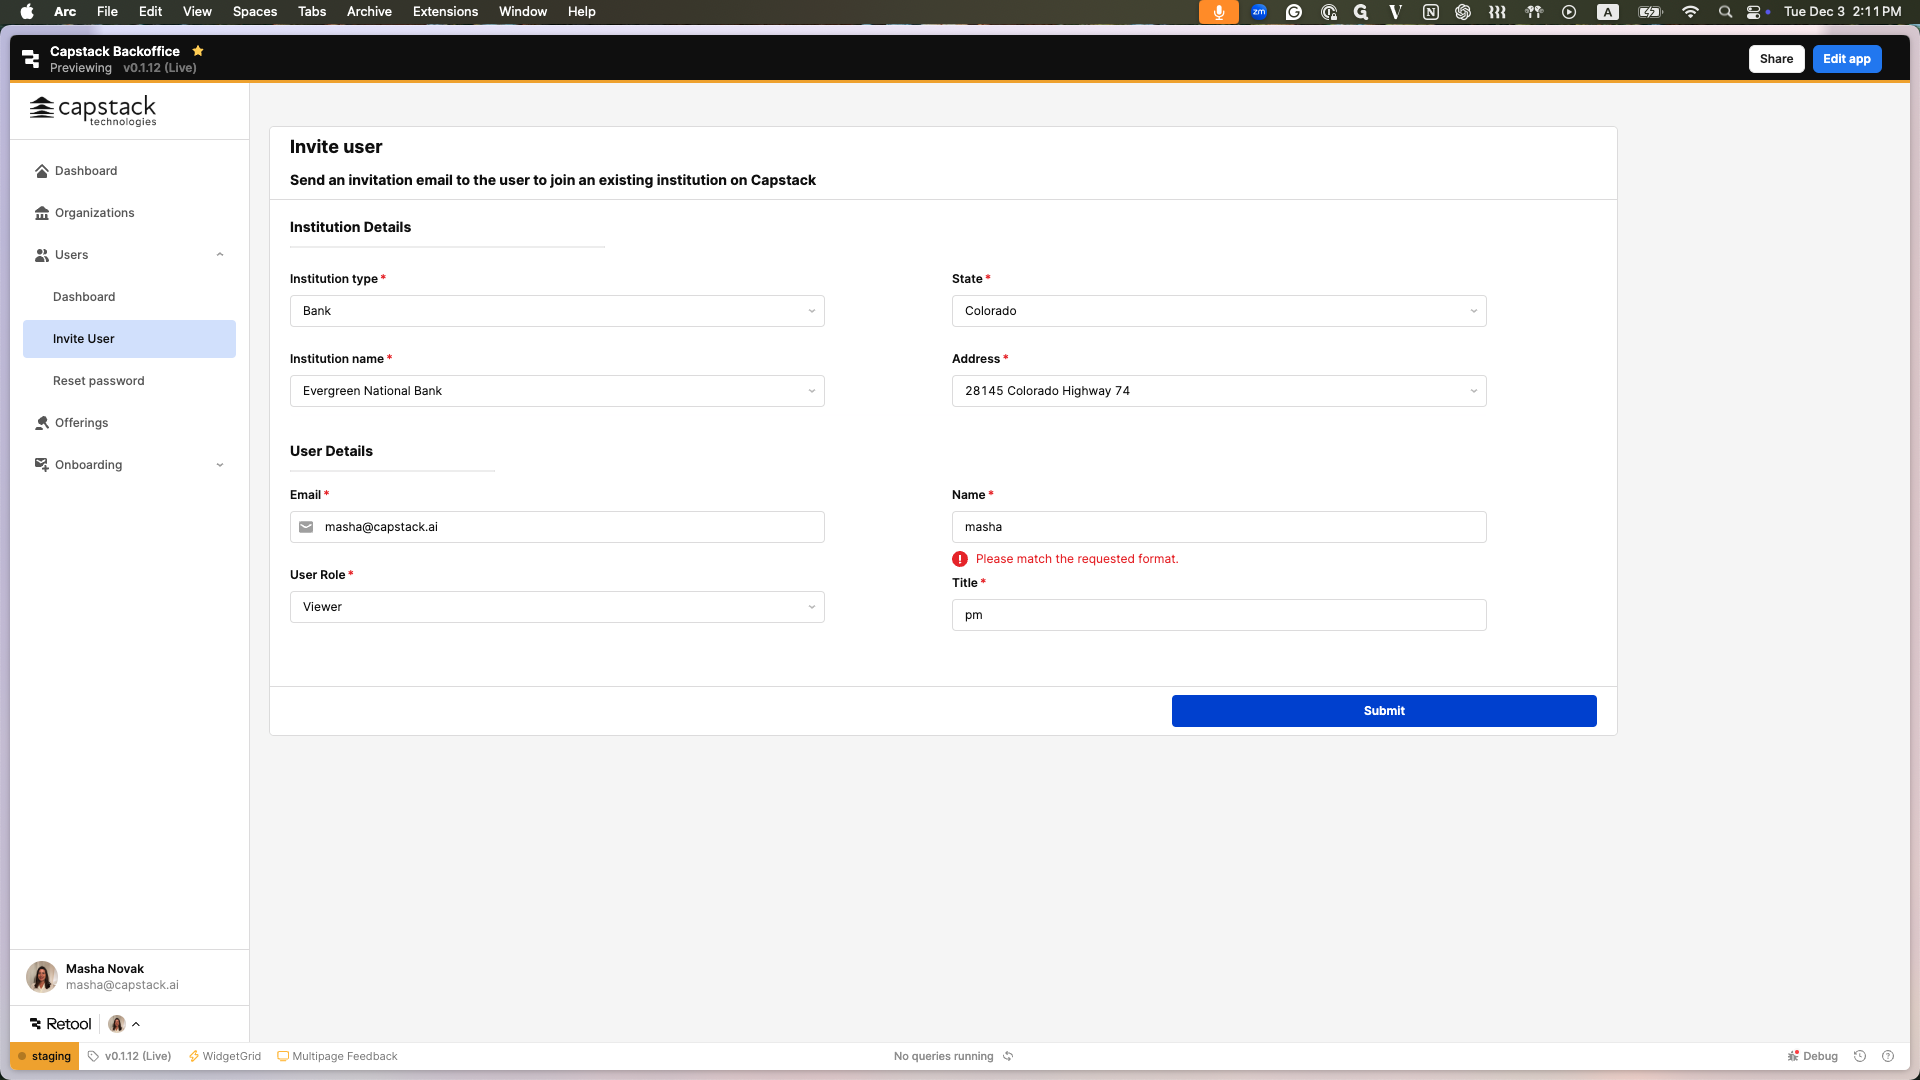Open the Now Playing menu bar icon
Viewport: 1920px width, 1080px height.
click(x=1569, y=12)
